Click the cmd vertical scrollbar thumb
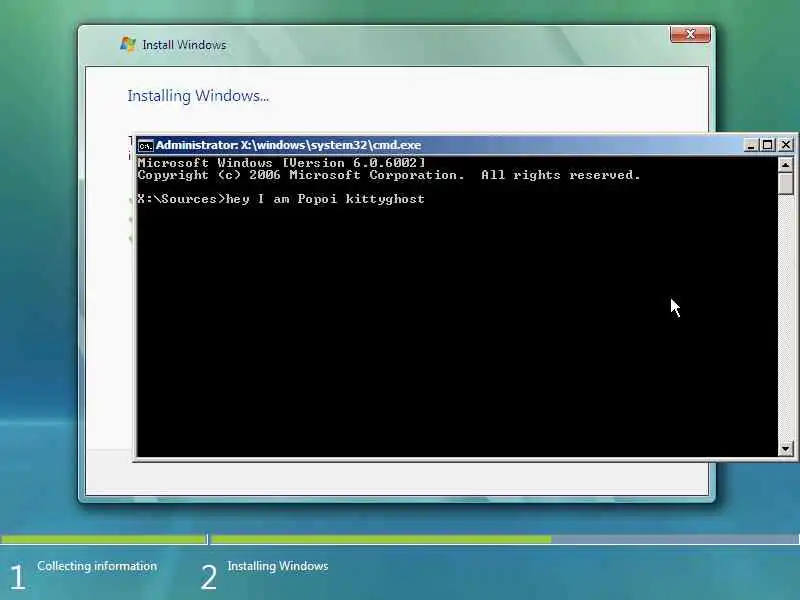This screenshot has width=800, height=600. pyautogui.click(x=785, y=184)
